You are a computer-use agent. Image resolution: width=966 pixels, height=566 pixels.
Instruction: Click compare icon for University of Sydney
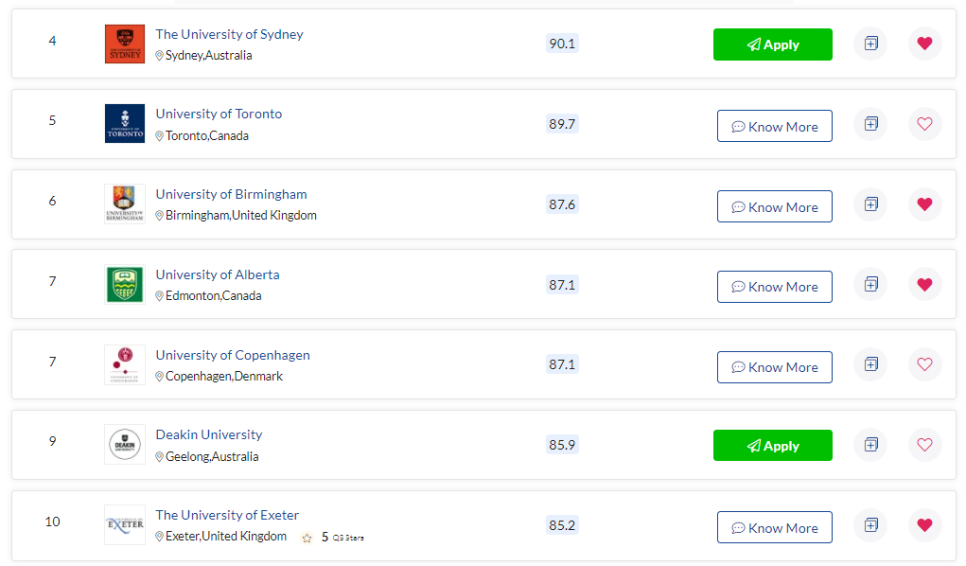871,44
